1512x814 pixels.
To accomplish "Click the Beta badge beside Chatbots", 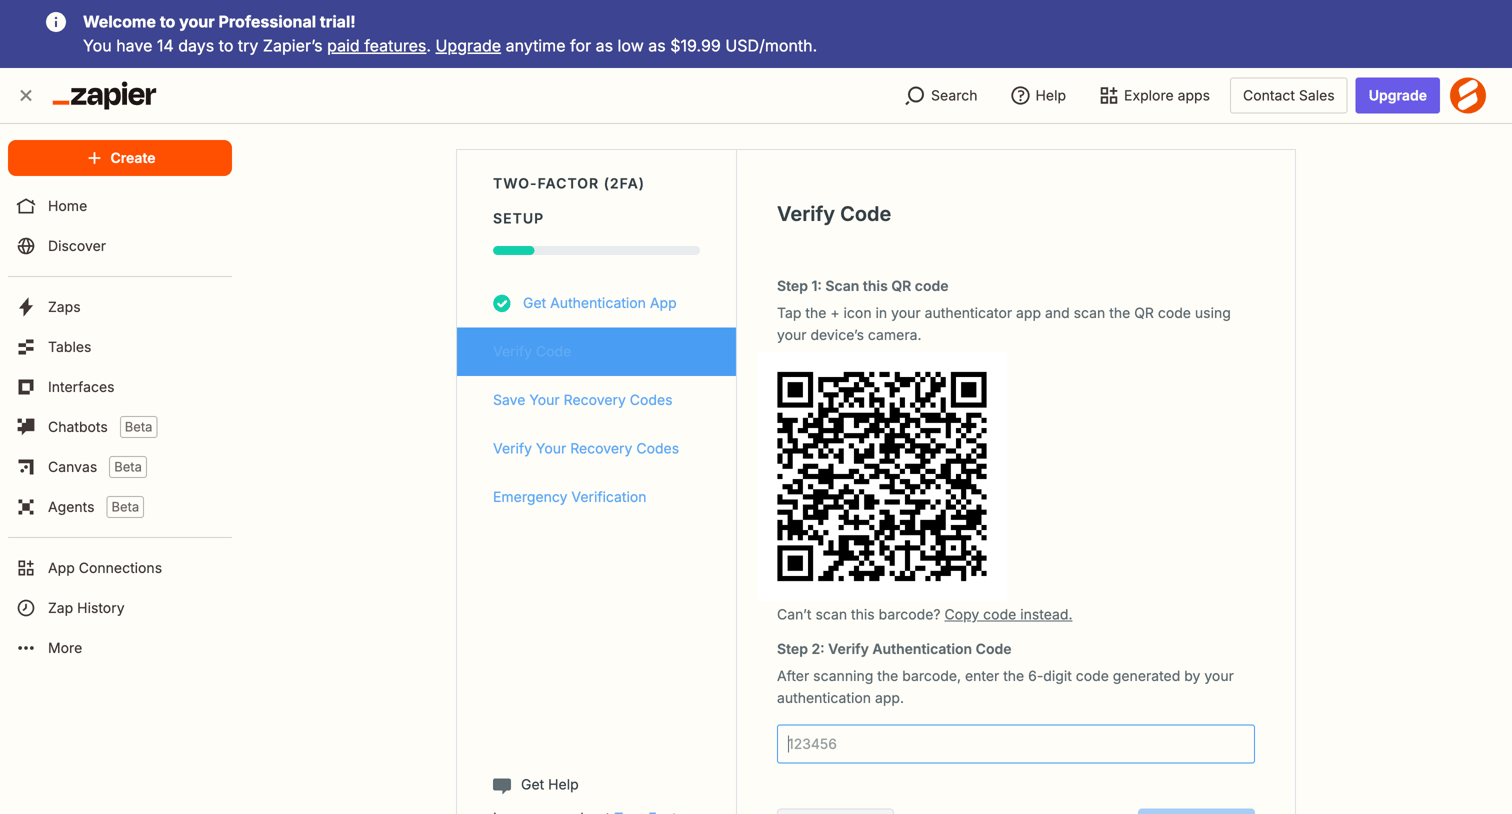I will (x=138, y=427).
